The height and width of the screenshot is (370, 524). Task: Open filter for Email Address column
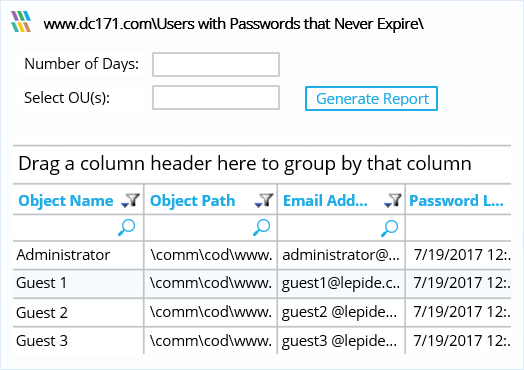click(392, 201)
